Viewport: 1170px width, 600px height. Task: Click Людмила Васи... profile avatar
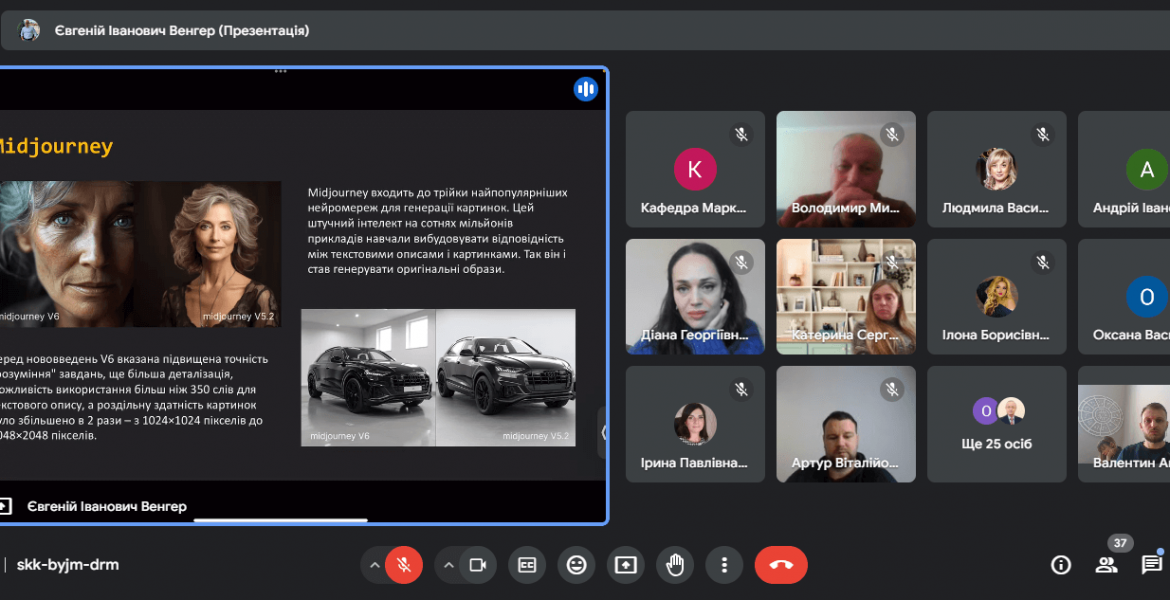(x=996, y=169)
